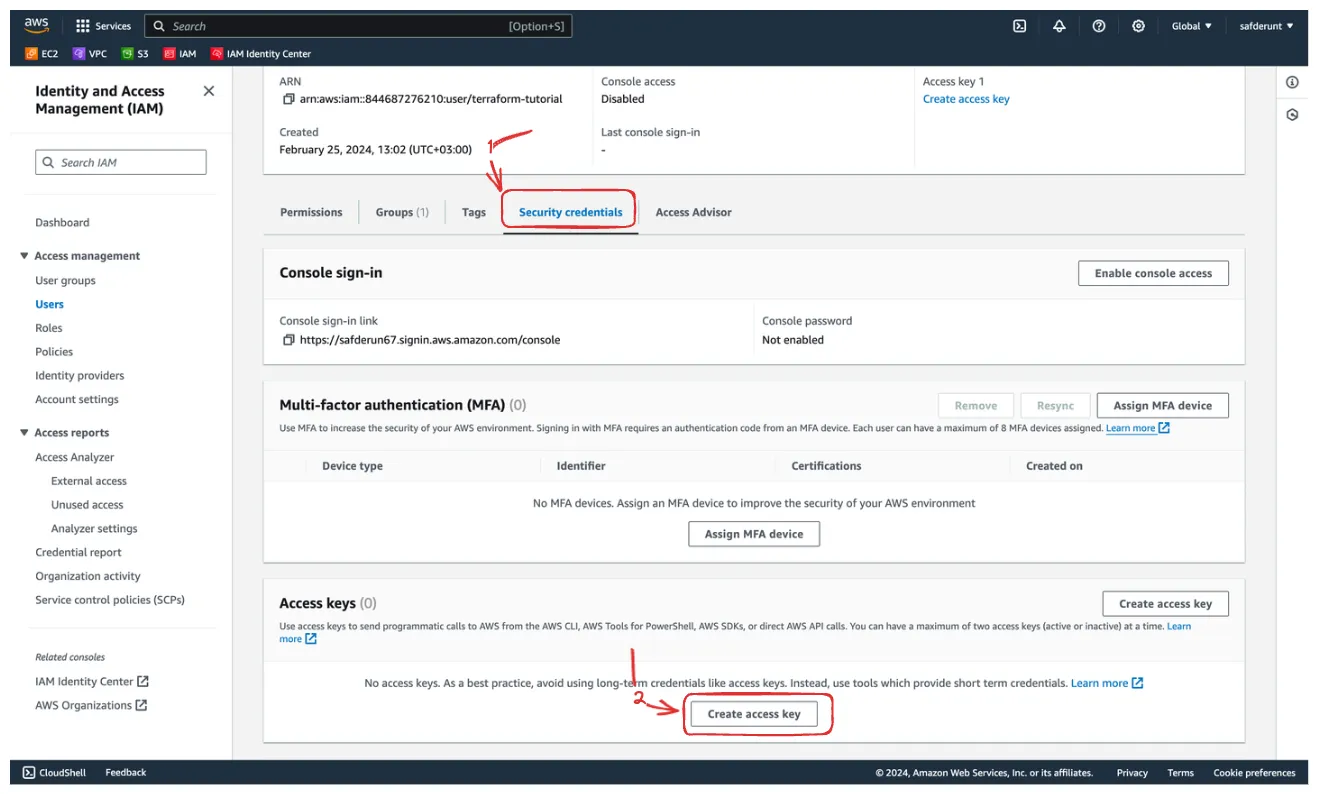Open Account settings in sidebar
1318x794 pixels.
pyautogui.click(x=77, y=399)
